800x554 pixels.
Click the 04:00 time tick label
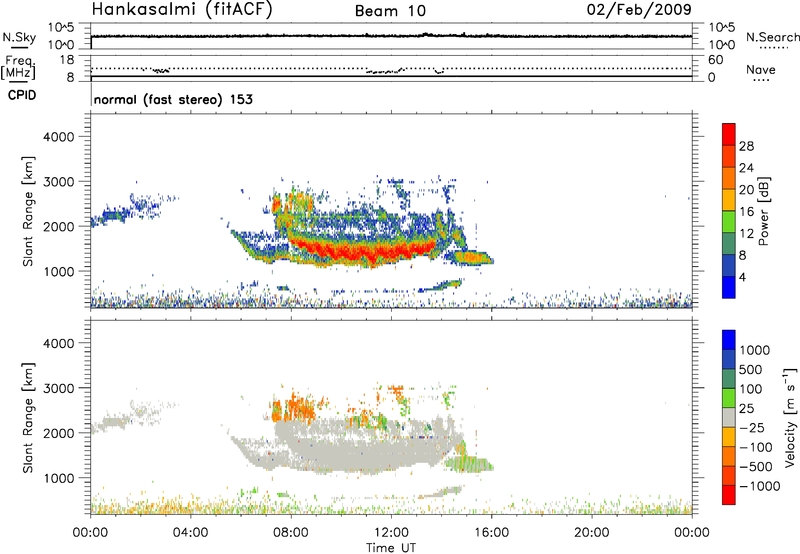tap(190, 533)
